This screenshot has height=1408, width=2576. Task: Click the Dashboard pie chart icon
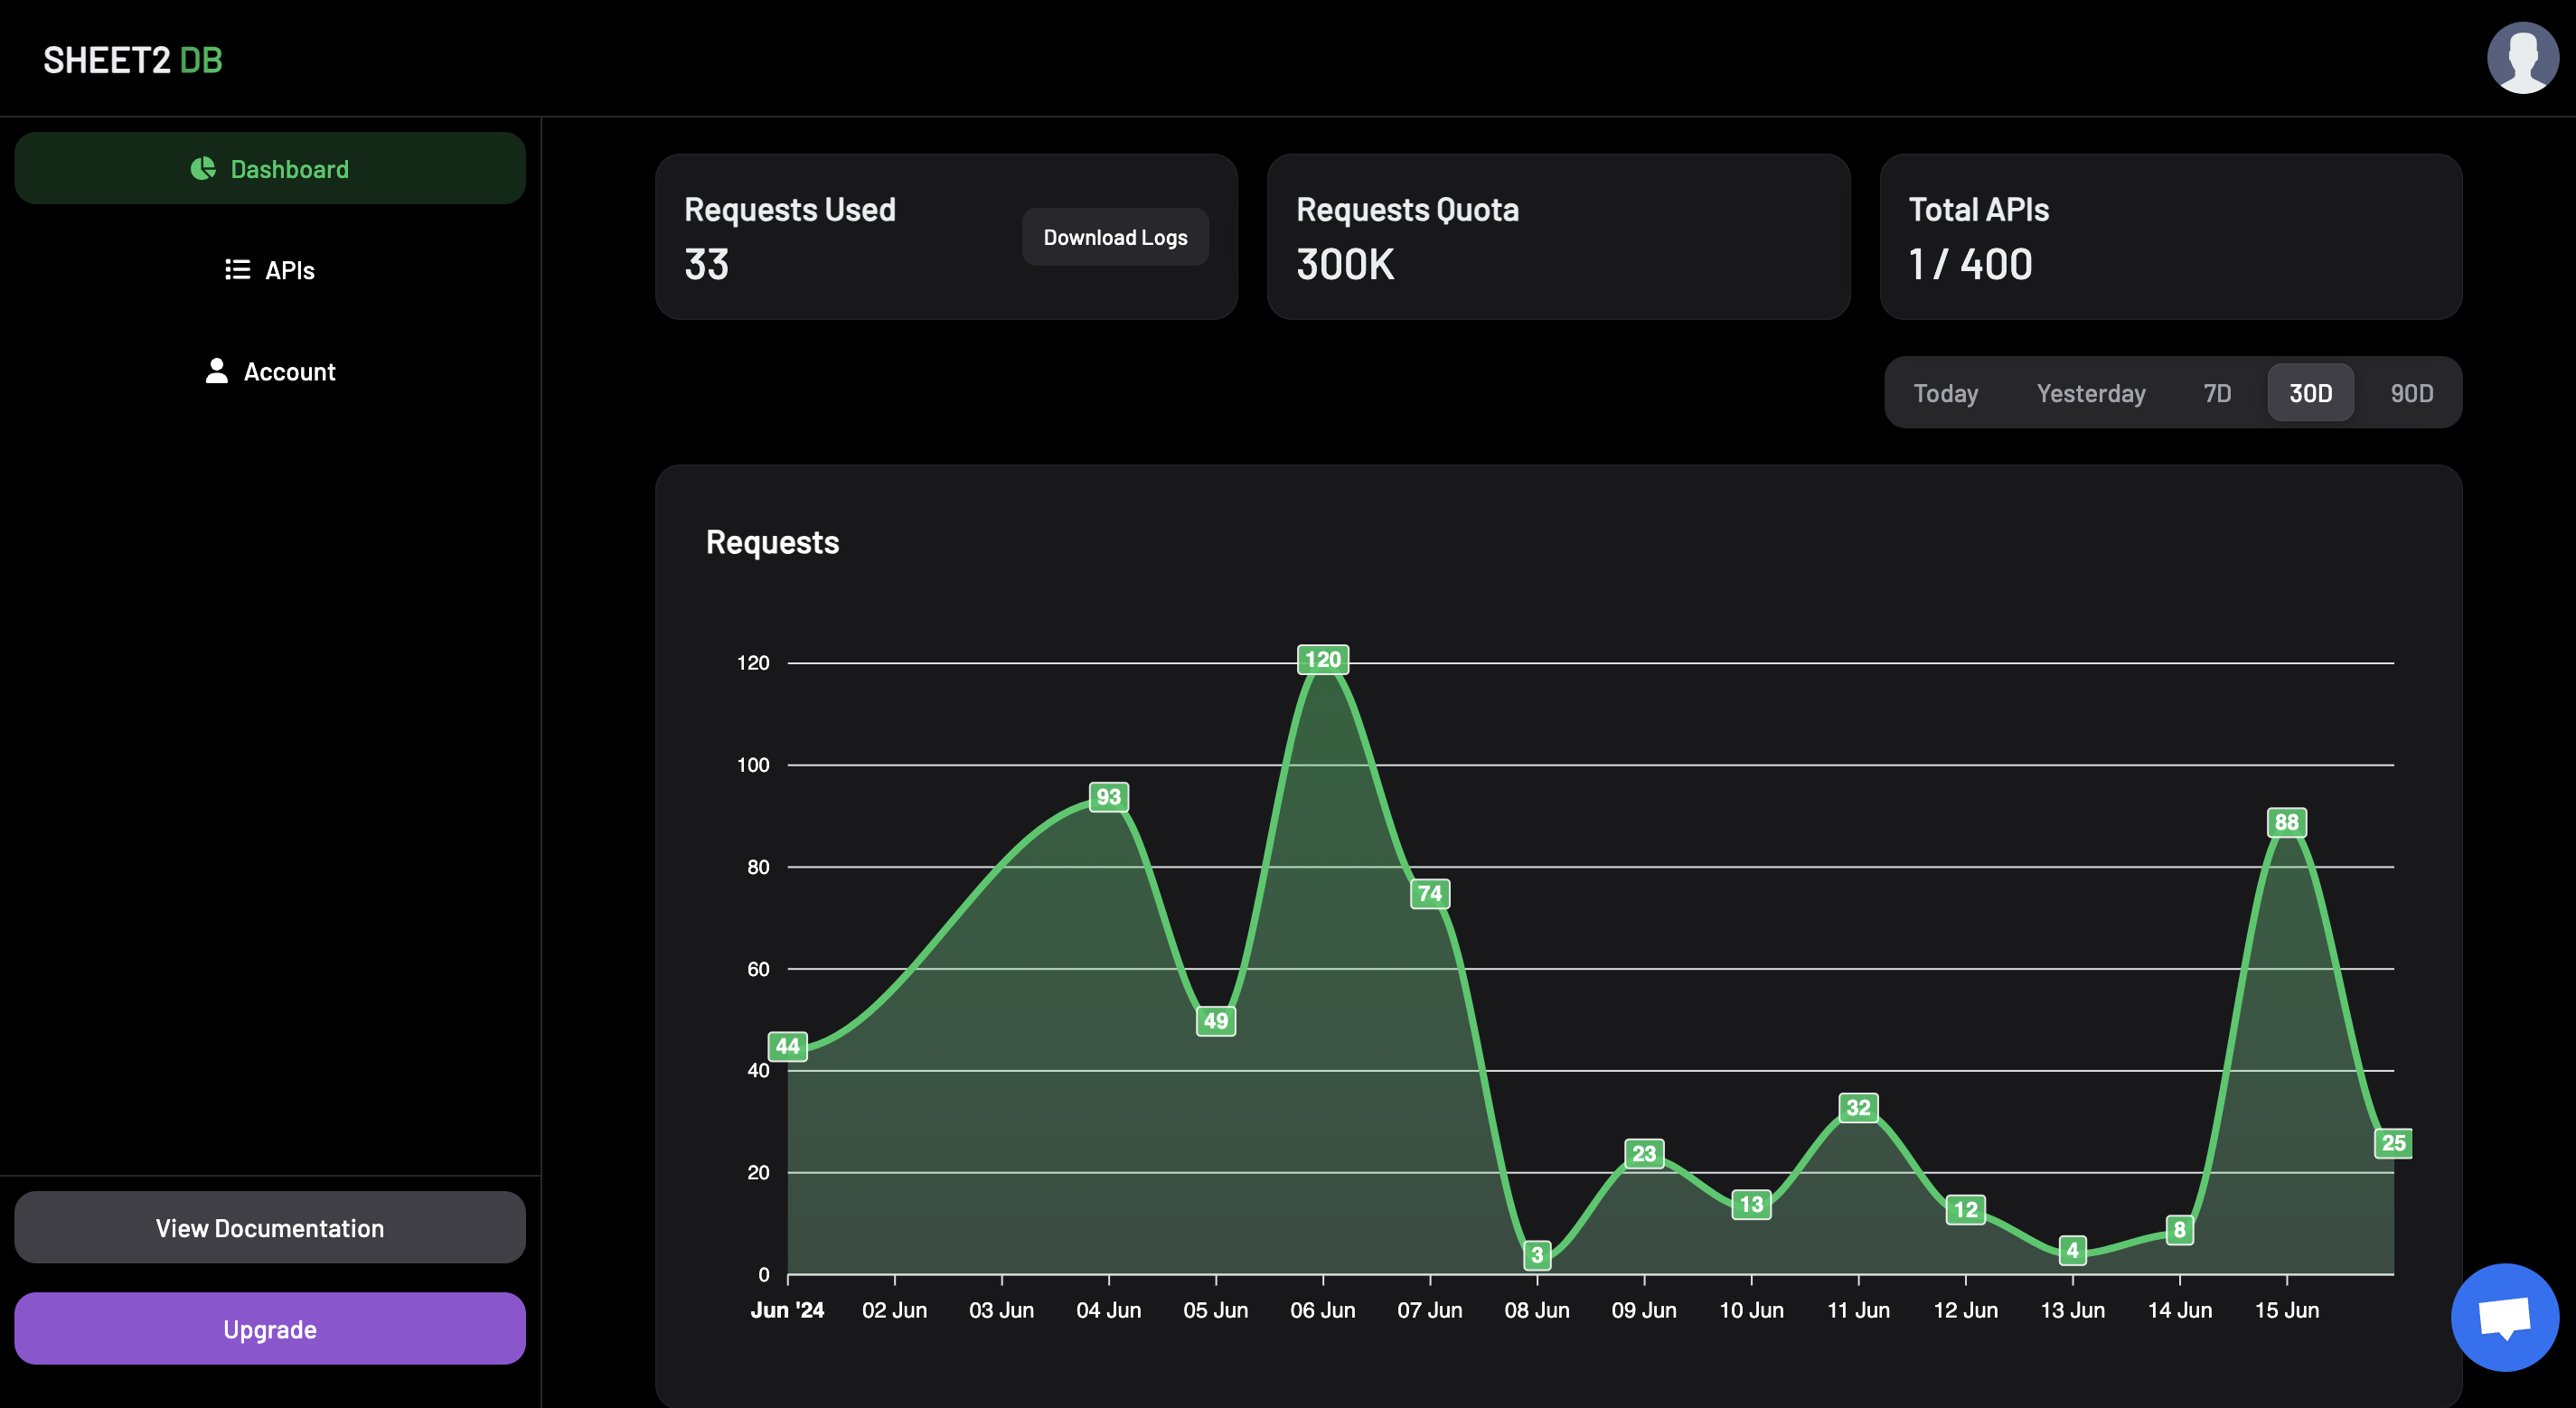(x=203, y=168)
